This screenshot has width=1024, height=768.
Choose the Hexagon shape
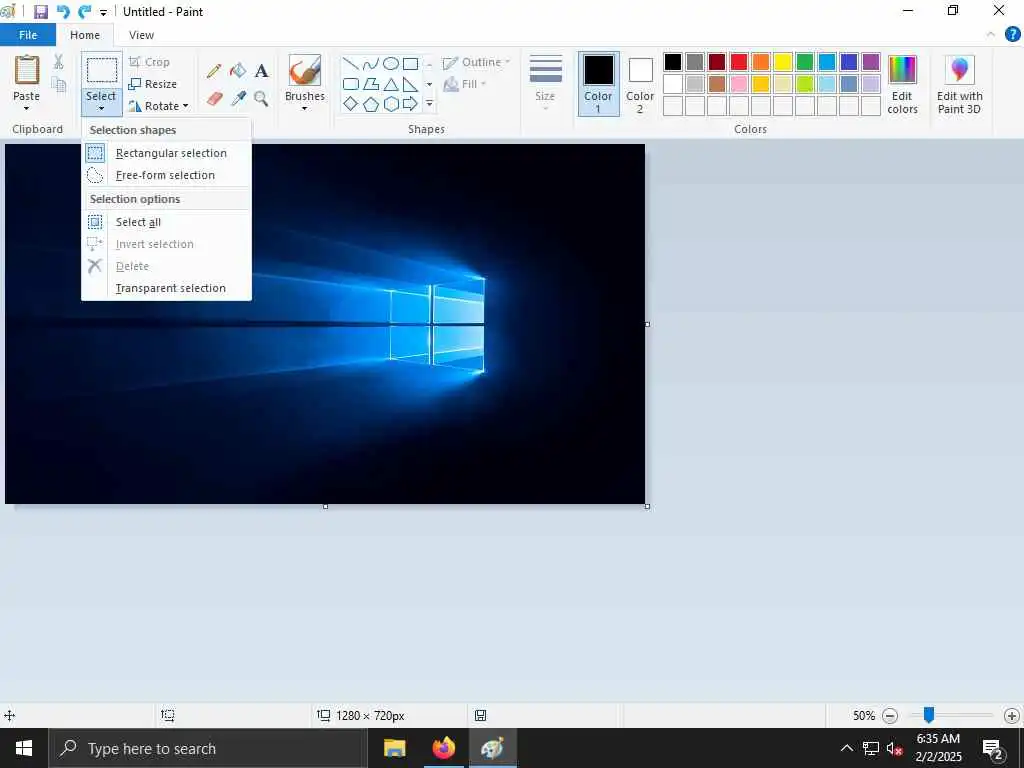pyautogui.click(x=391, y=104)
